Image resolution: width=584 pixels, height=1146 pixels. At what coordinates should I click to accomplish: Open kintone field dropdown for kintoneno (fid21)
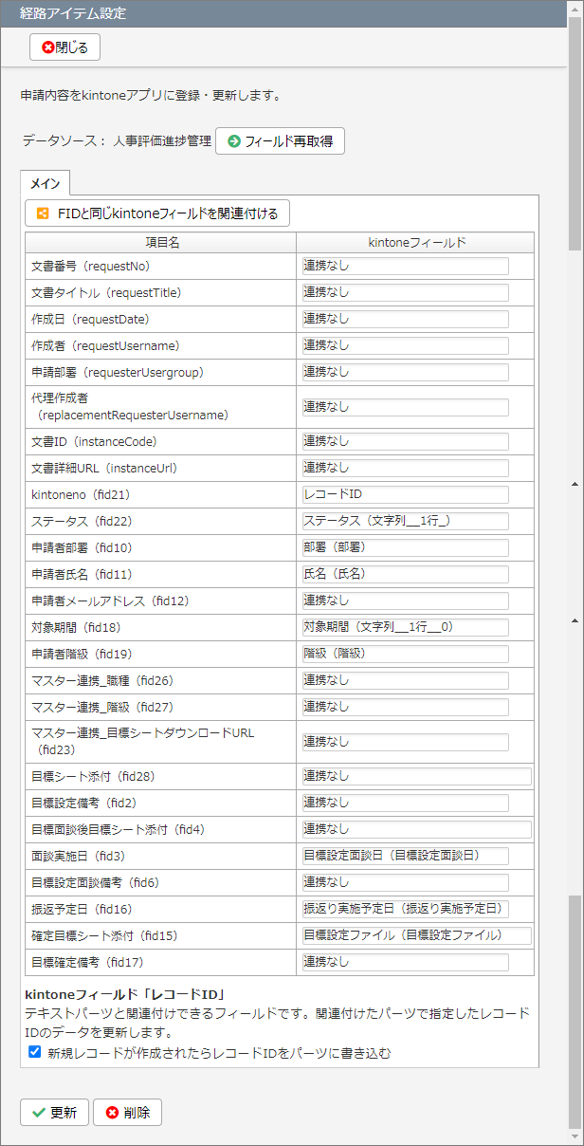pos(405,495)
